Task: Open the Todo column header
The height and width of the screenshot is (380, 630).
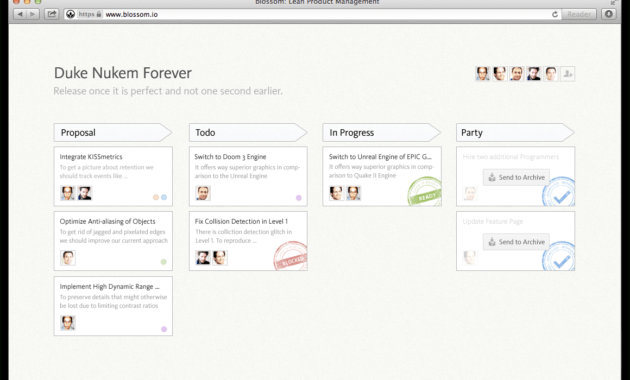Action: pyautogui.click(x=248, y=133)
